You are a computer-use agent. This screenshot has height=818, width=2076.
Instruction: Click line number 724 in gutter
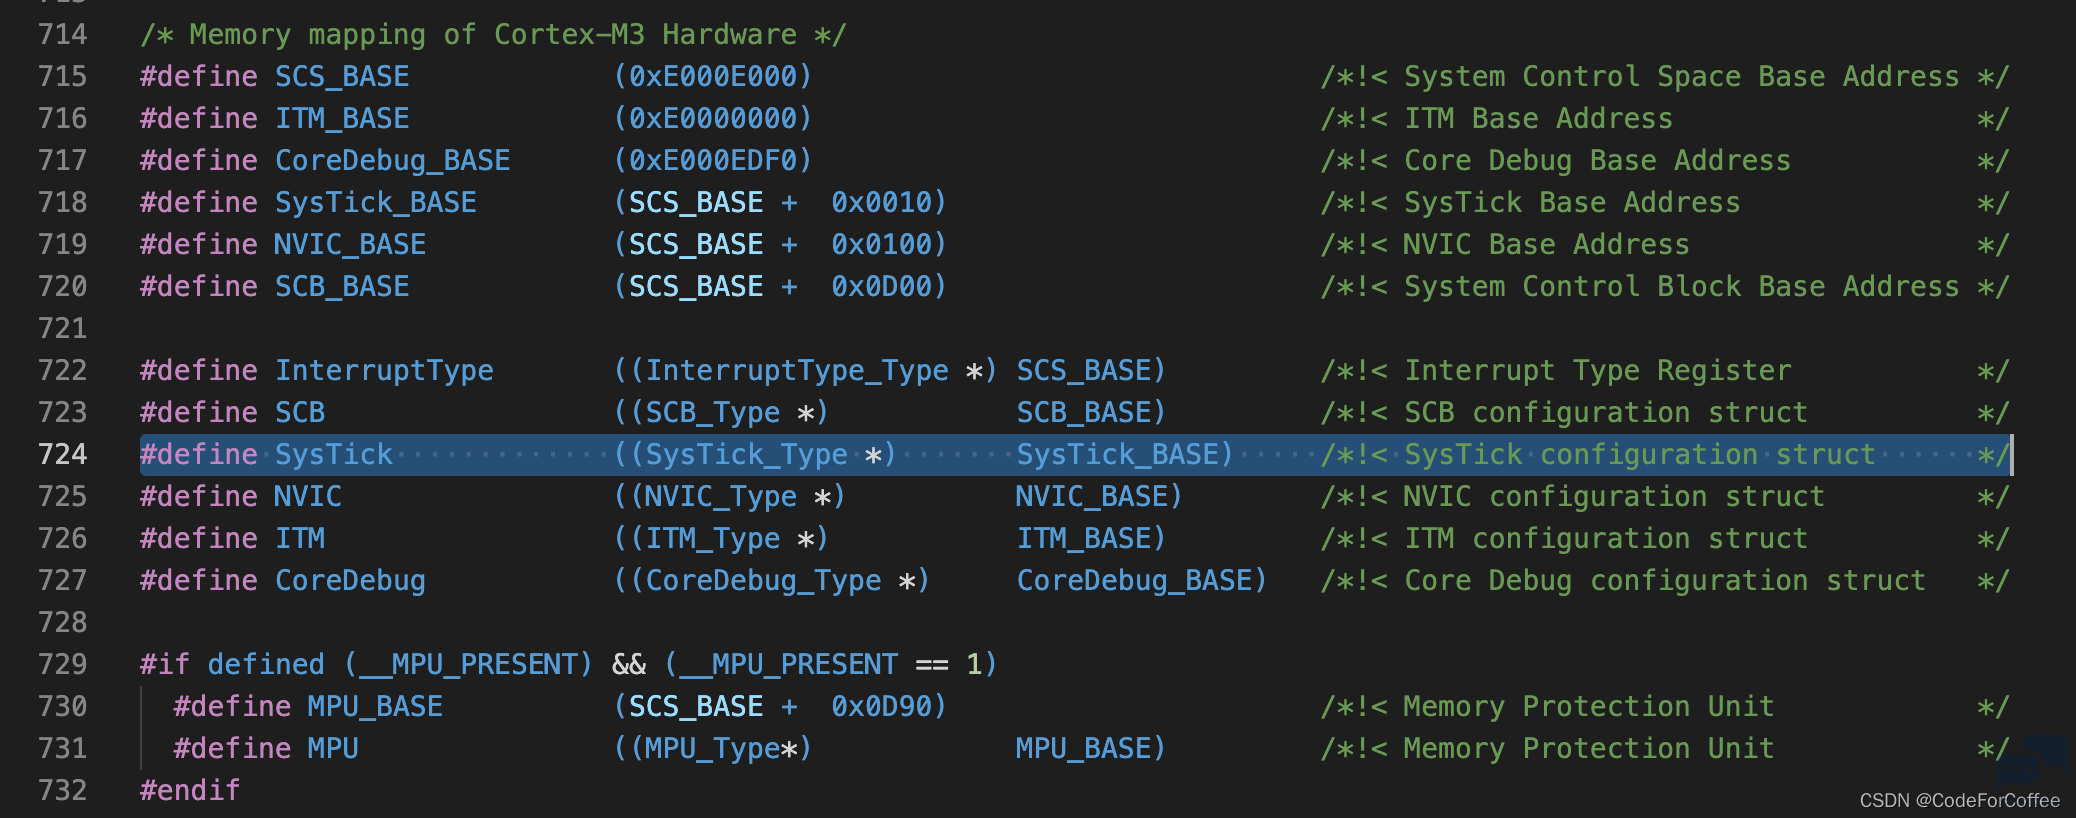coord(63,455)
